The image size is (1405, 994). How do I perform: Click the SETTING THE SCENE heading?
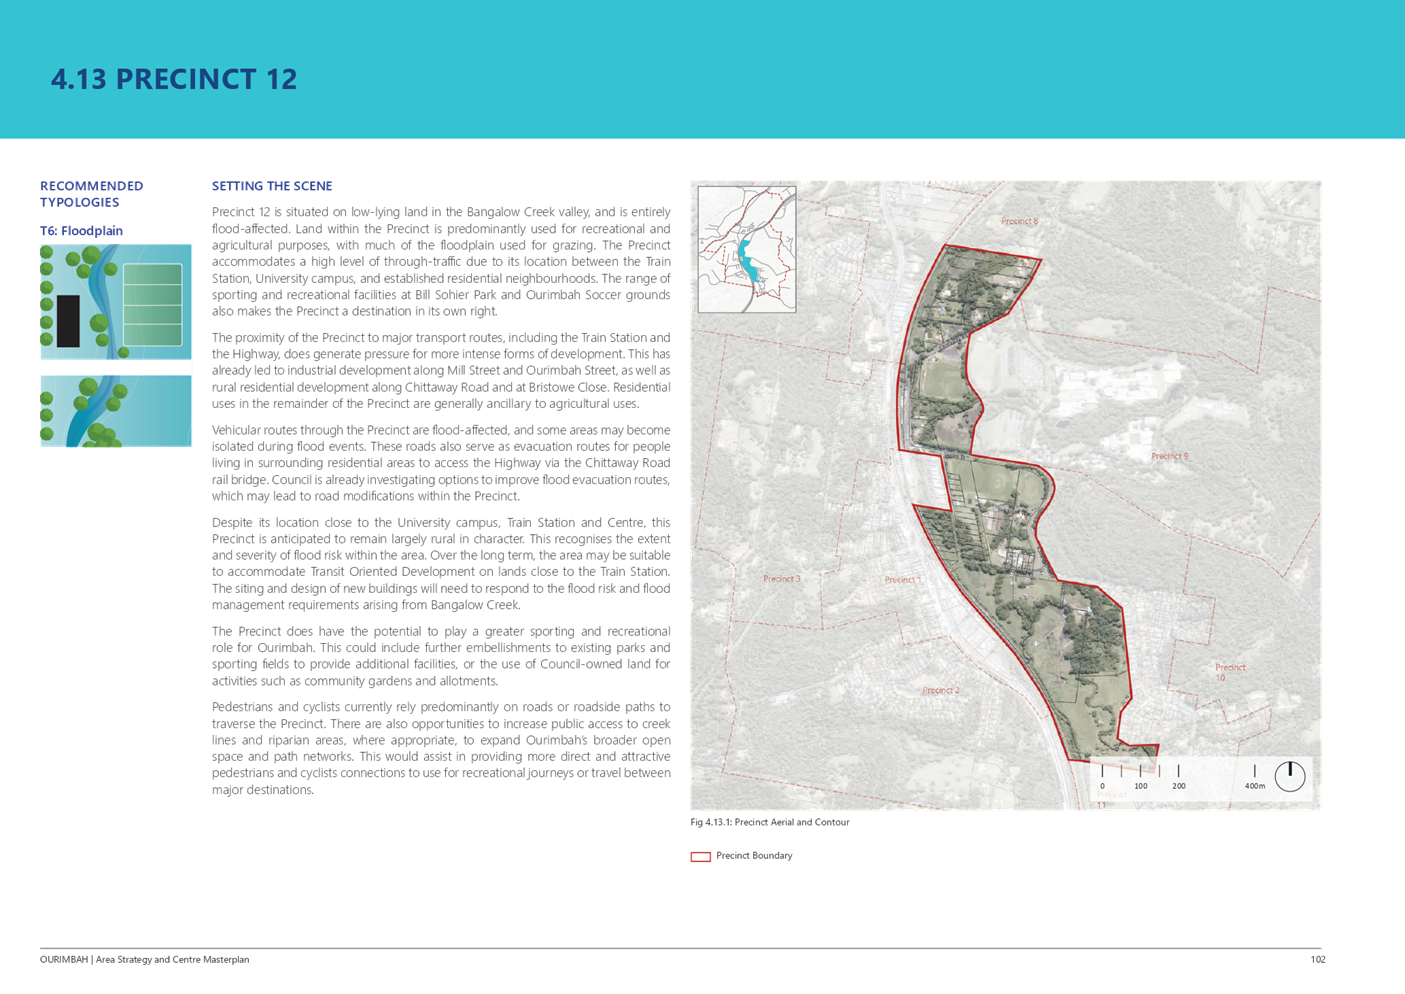(272, 186)
